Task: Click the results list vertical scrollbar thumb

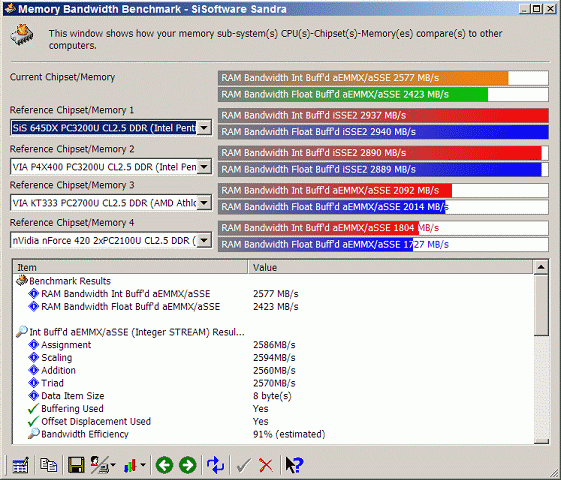Action: point(541,305)
